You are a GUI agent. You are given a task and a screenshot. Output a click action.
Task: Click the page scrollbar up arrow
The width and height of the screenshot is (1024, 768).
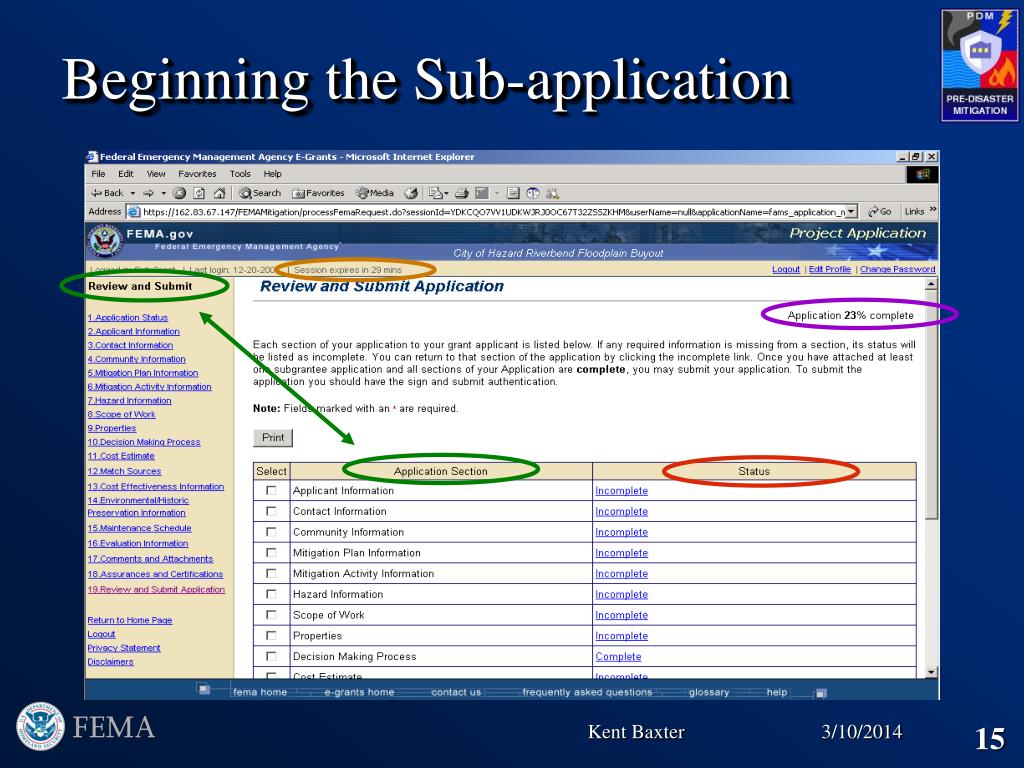tap(931, 284)
